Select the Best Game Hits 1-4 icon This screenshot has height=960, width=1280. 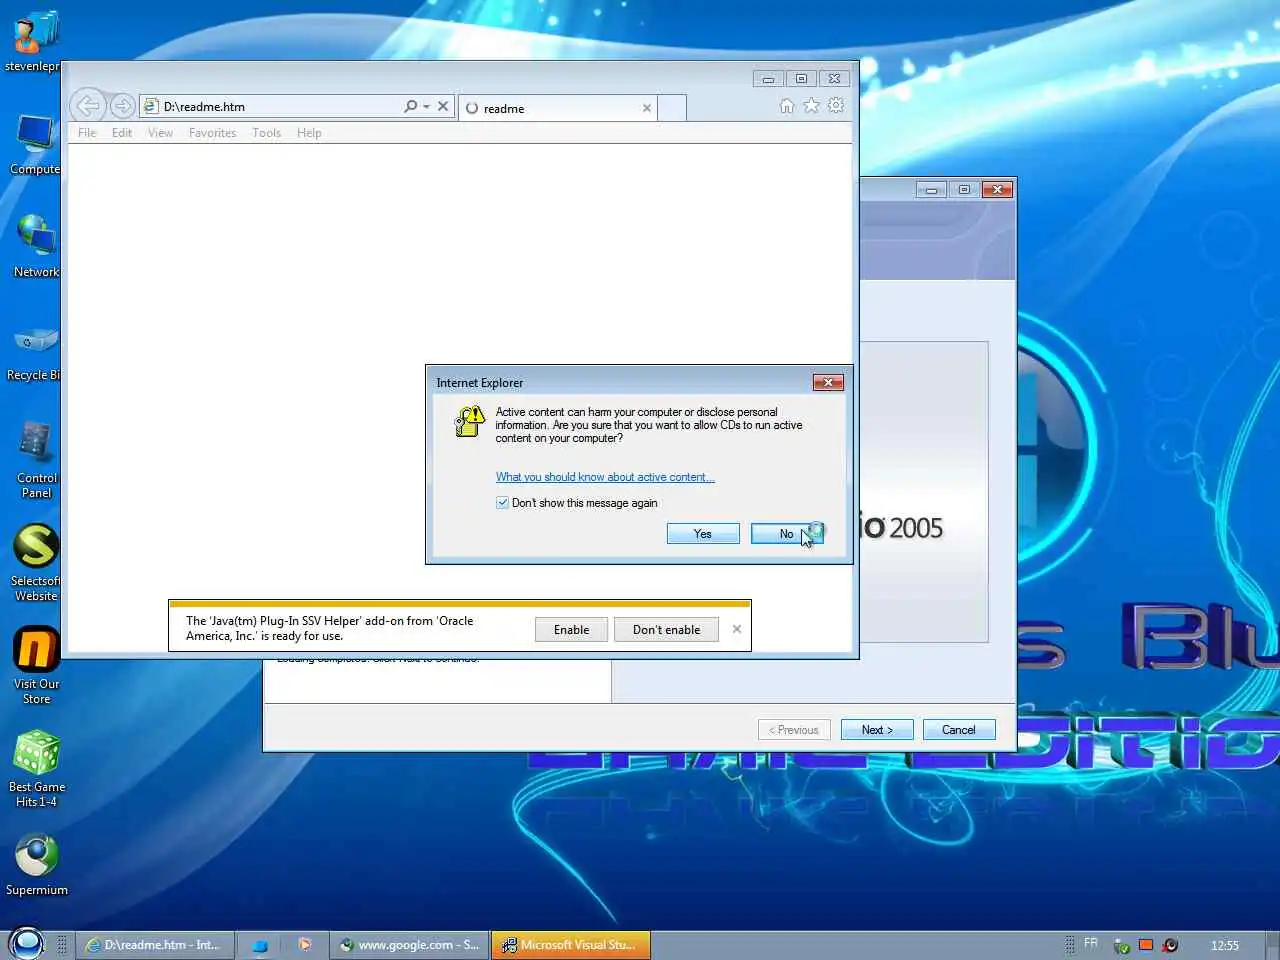point(37,768)
